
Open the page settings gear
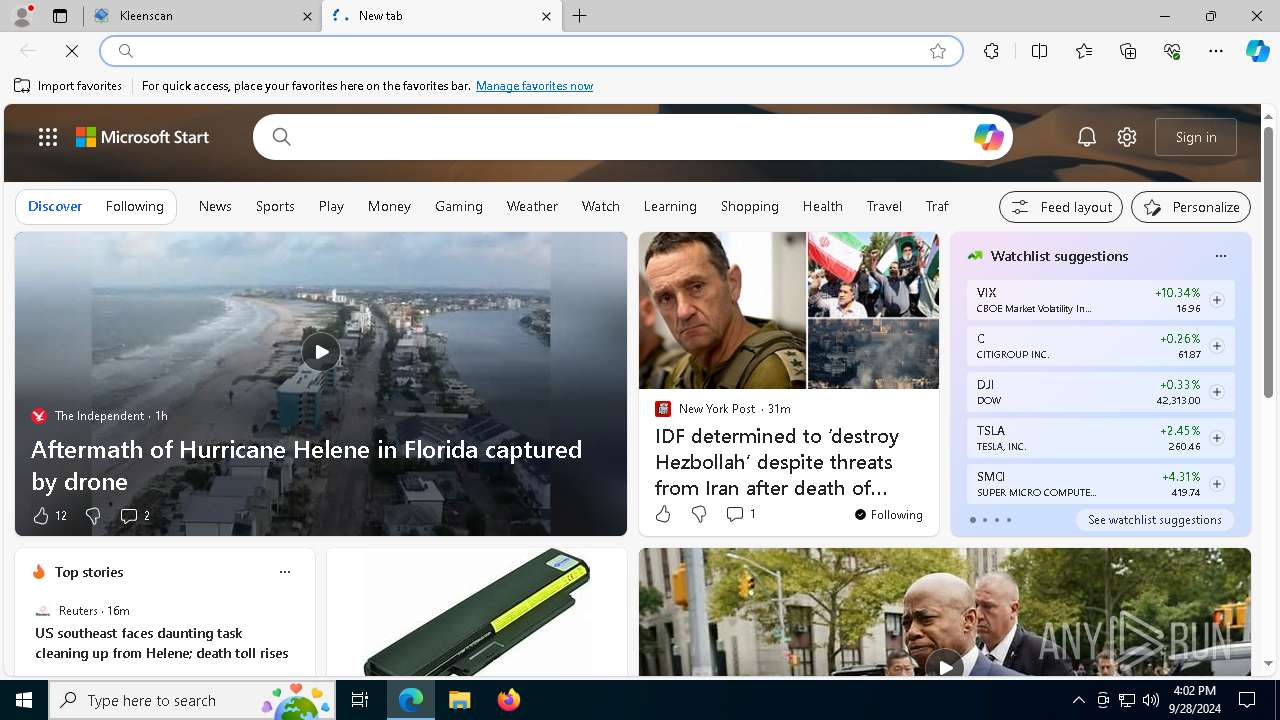pyautogui.click(x=1127, y=137)
